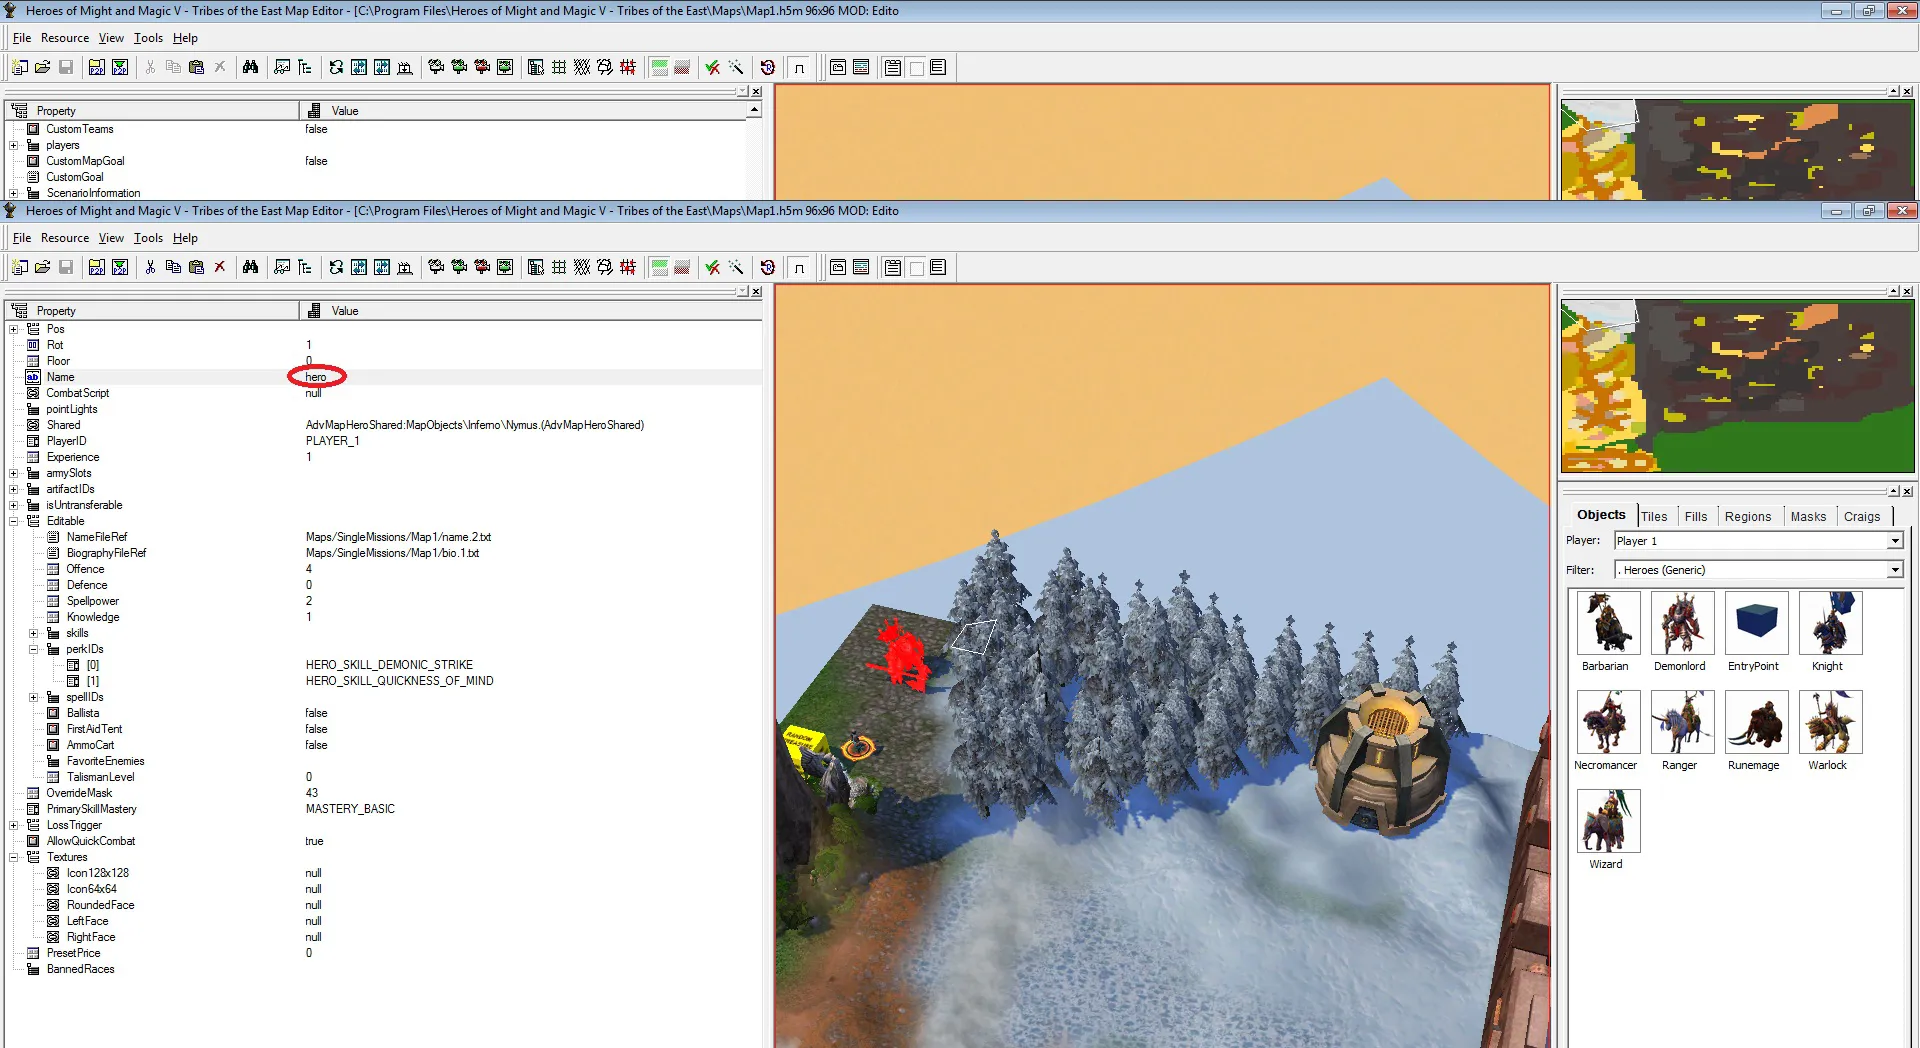Open the Filter dropdown showing Heroes (Generic)
The width and height of the screenshot is (1920, 1048).
pos(1894,570)
